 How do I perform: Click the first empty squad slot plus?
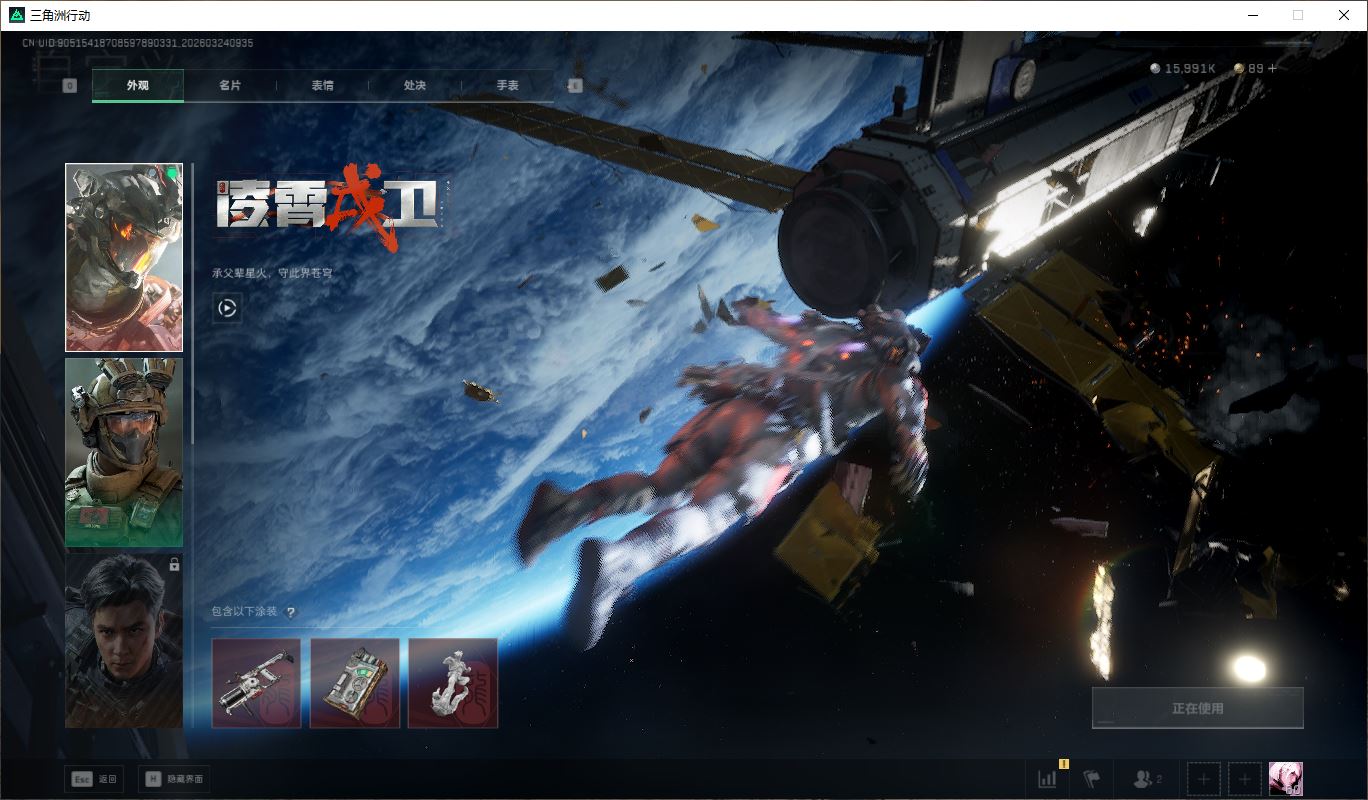click(1204, 779)
